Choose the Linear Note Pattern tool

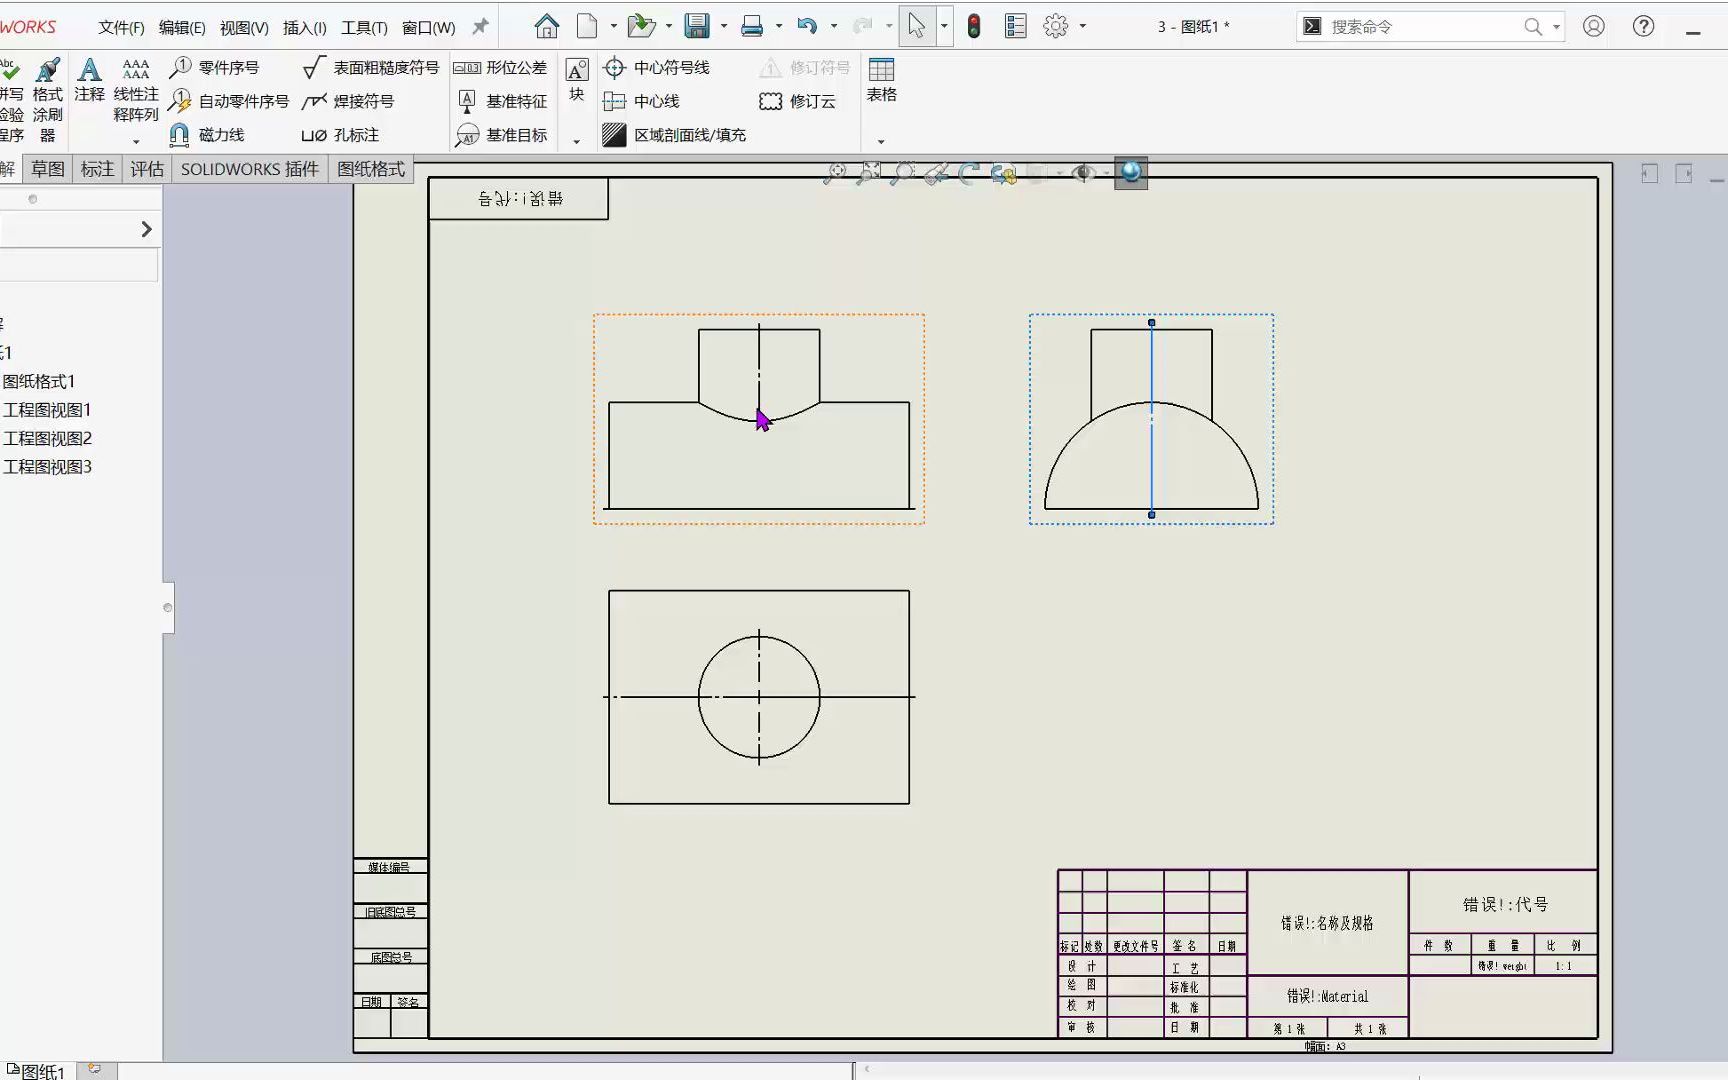[136, 90]
